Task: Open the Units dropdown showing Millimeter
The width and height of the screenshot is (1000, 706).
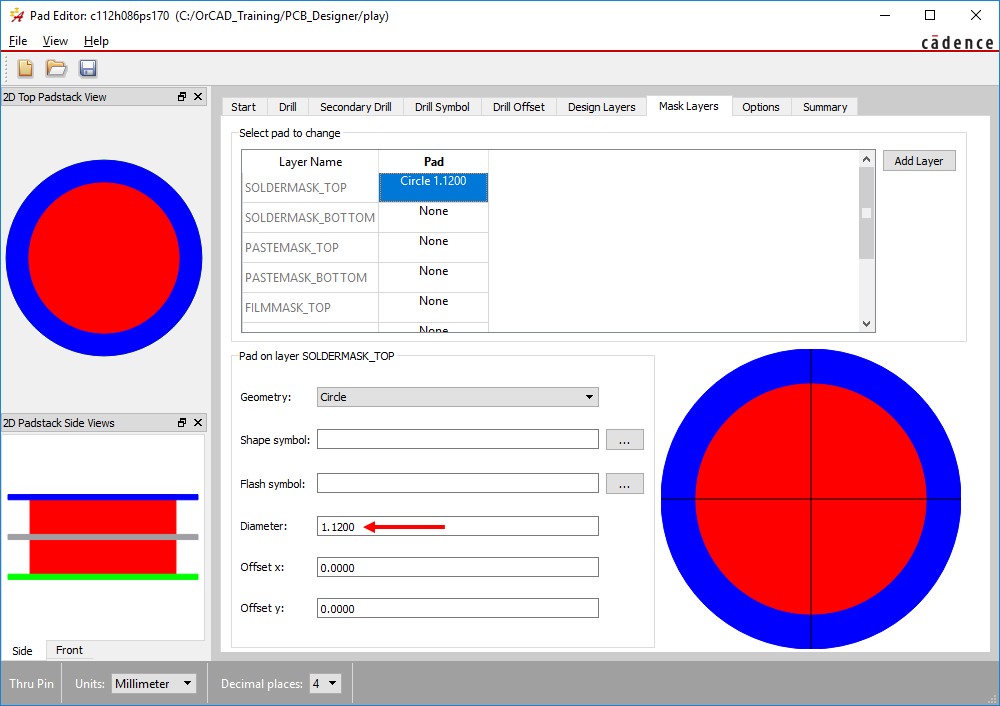Action: [x=154, y=684]
